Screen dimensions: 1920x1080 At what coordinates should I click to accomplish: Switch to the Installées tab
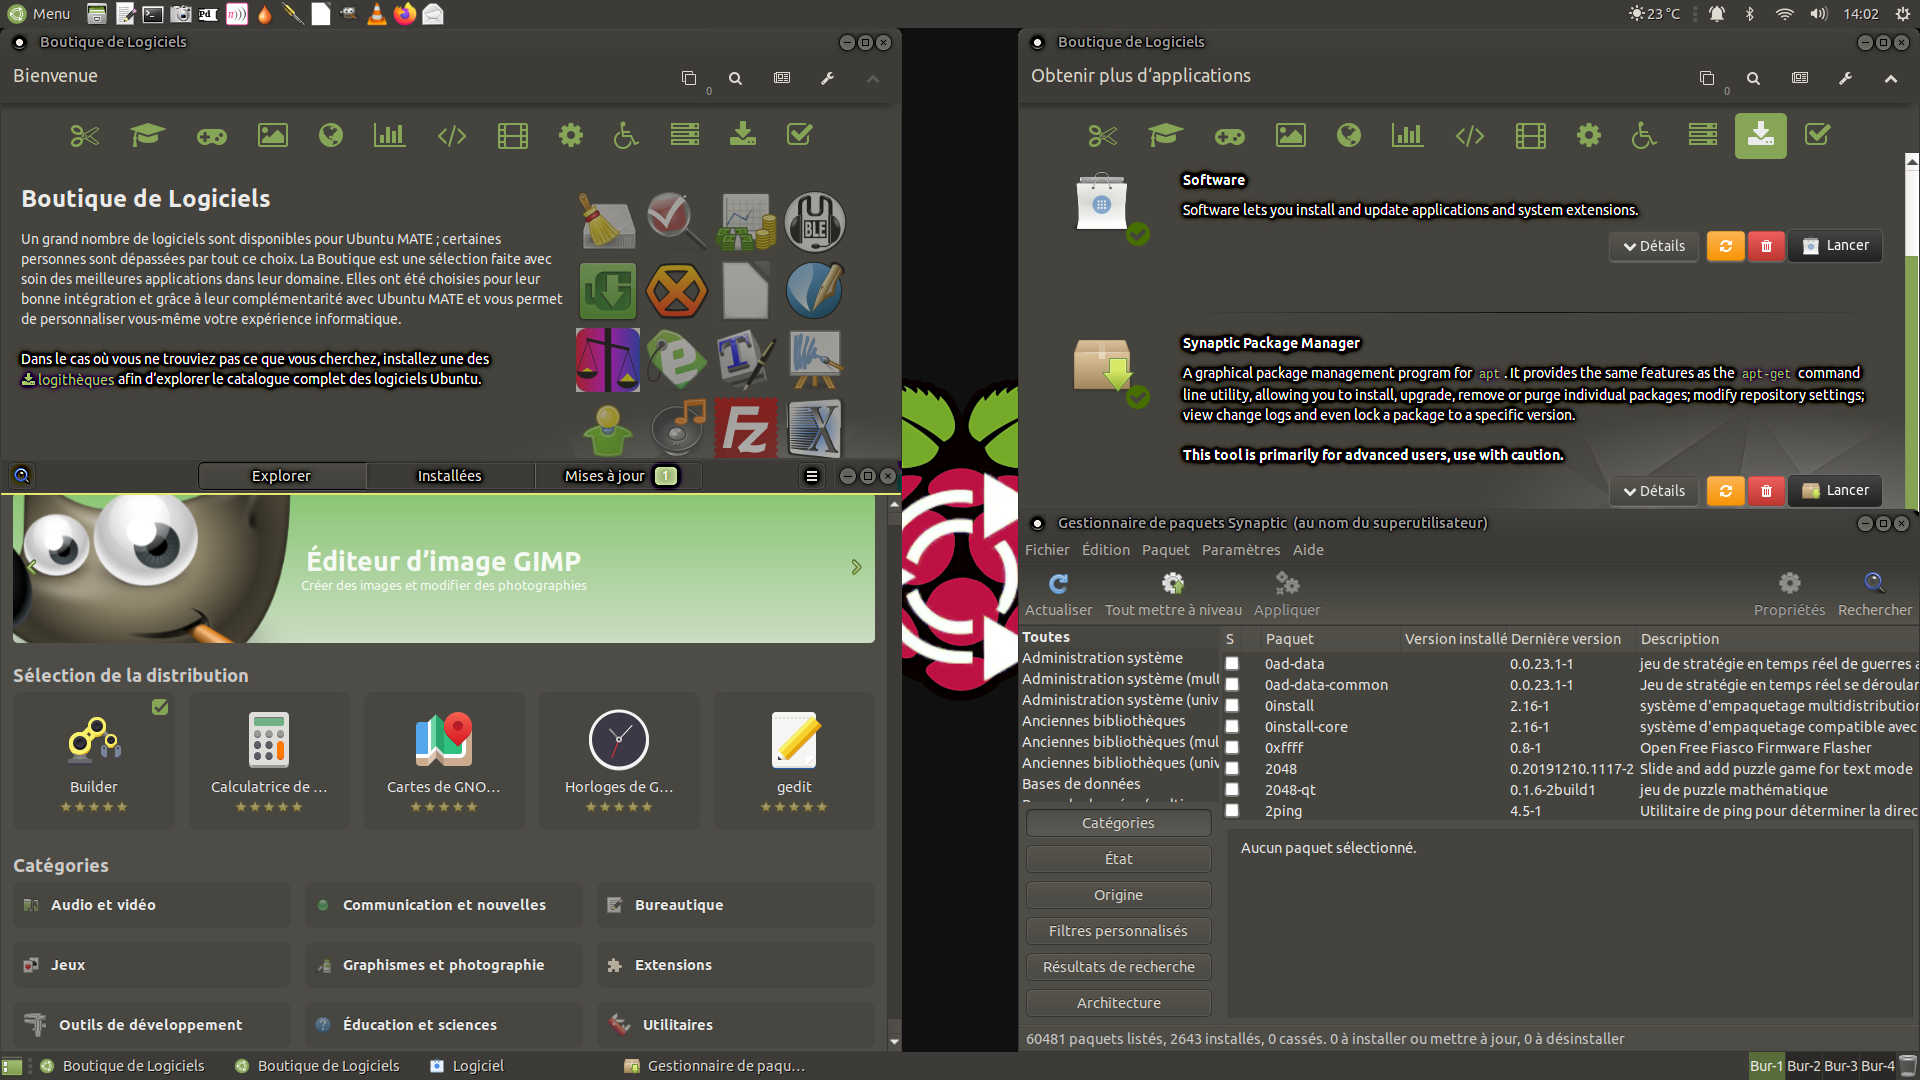coord(449,476)
